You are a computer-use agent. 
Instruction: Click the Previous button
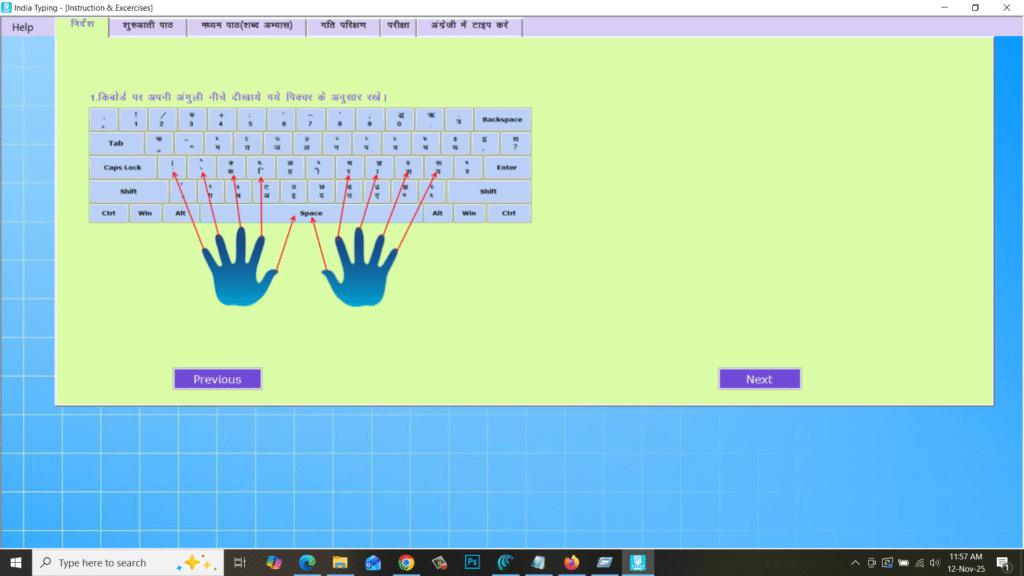point(217,378)
